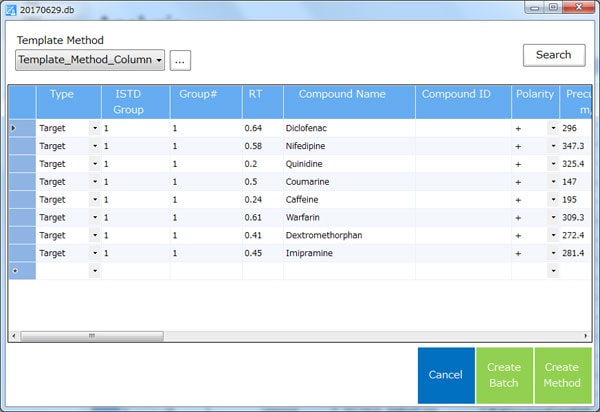Click the Search button
600x412 pixels.
coord(553,55)
